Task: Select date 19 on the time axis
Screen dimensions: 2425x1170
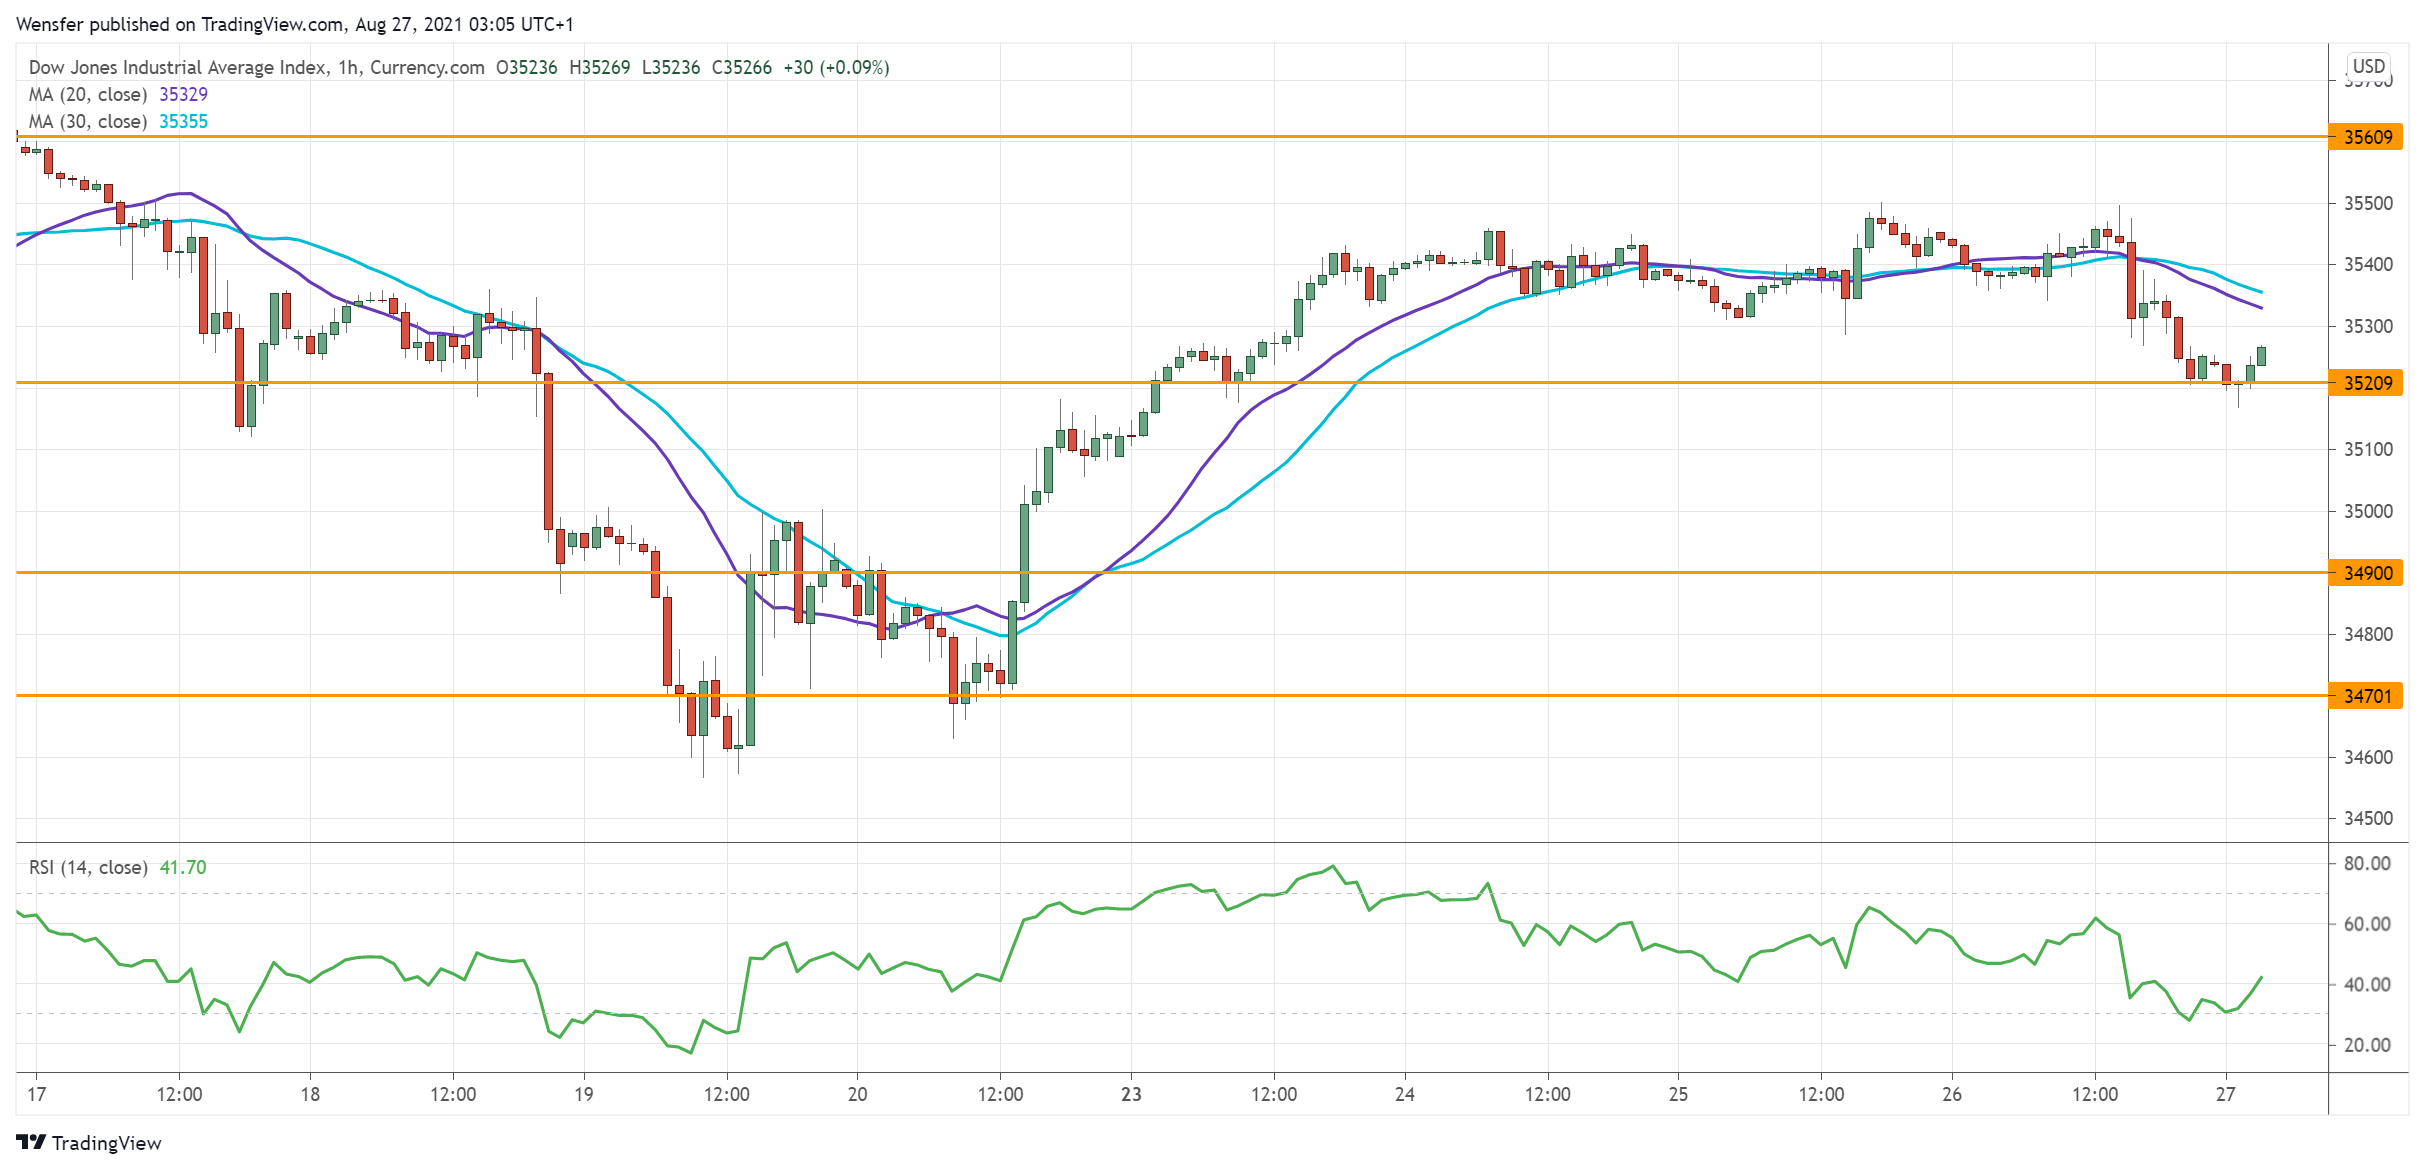Action: coord(583,1094)
